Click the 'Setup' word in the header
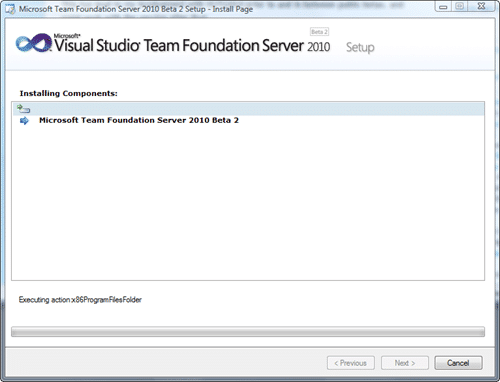 360,47
